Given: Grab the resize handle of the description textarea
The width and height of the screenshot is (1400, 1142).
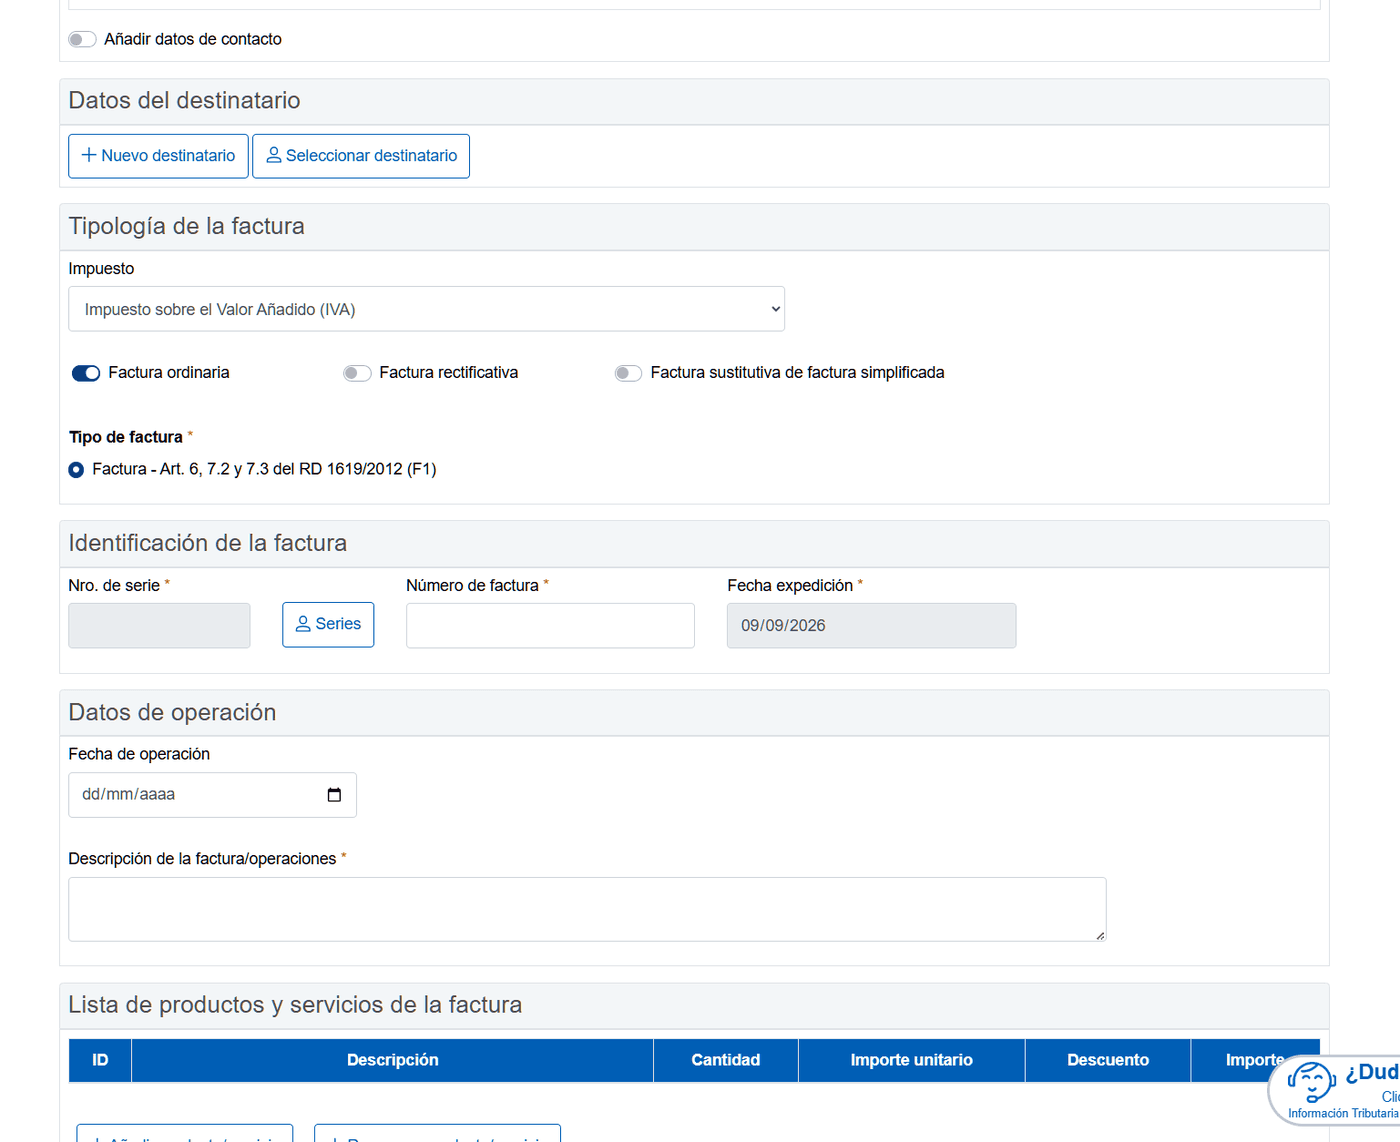Looking at the screenshot, I should 1100,935.
